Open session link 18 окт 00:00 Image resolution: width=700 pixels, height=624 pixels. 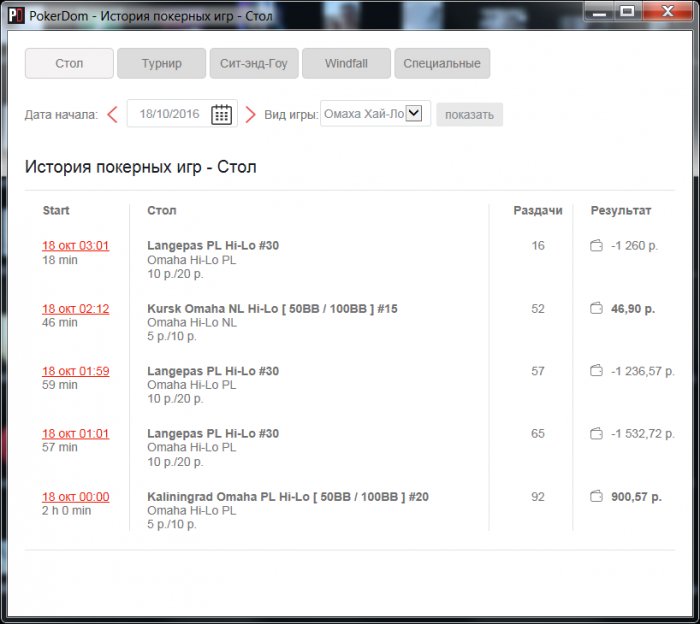75,497
